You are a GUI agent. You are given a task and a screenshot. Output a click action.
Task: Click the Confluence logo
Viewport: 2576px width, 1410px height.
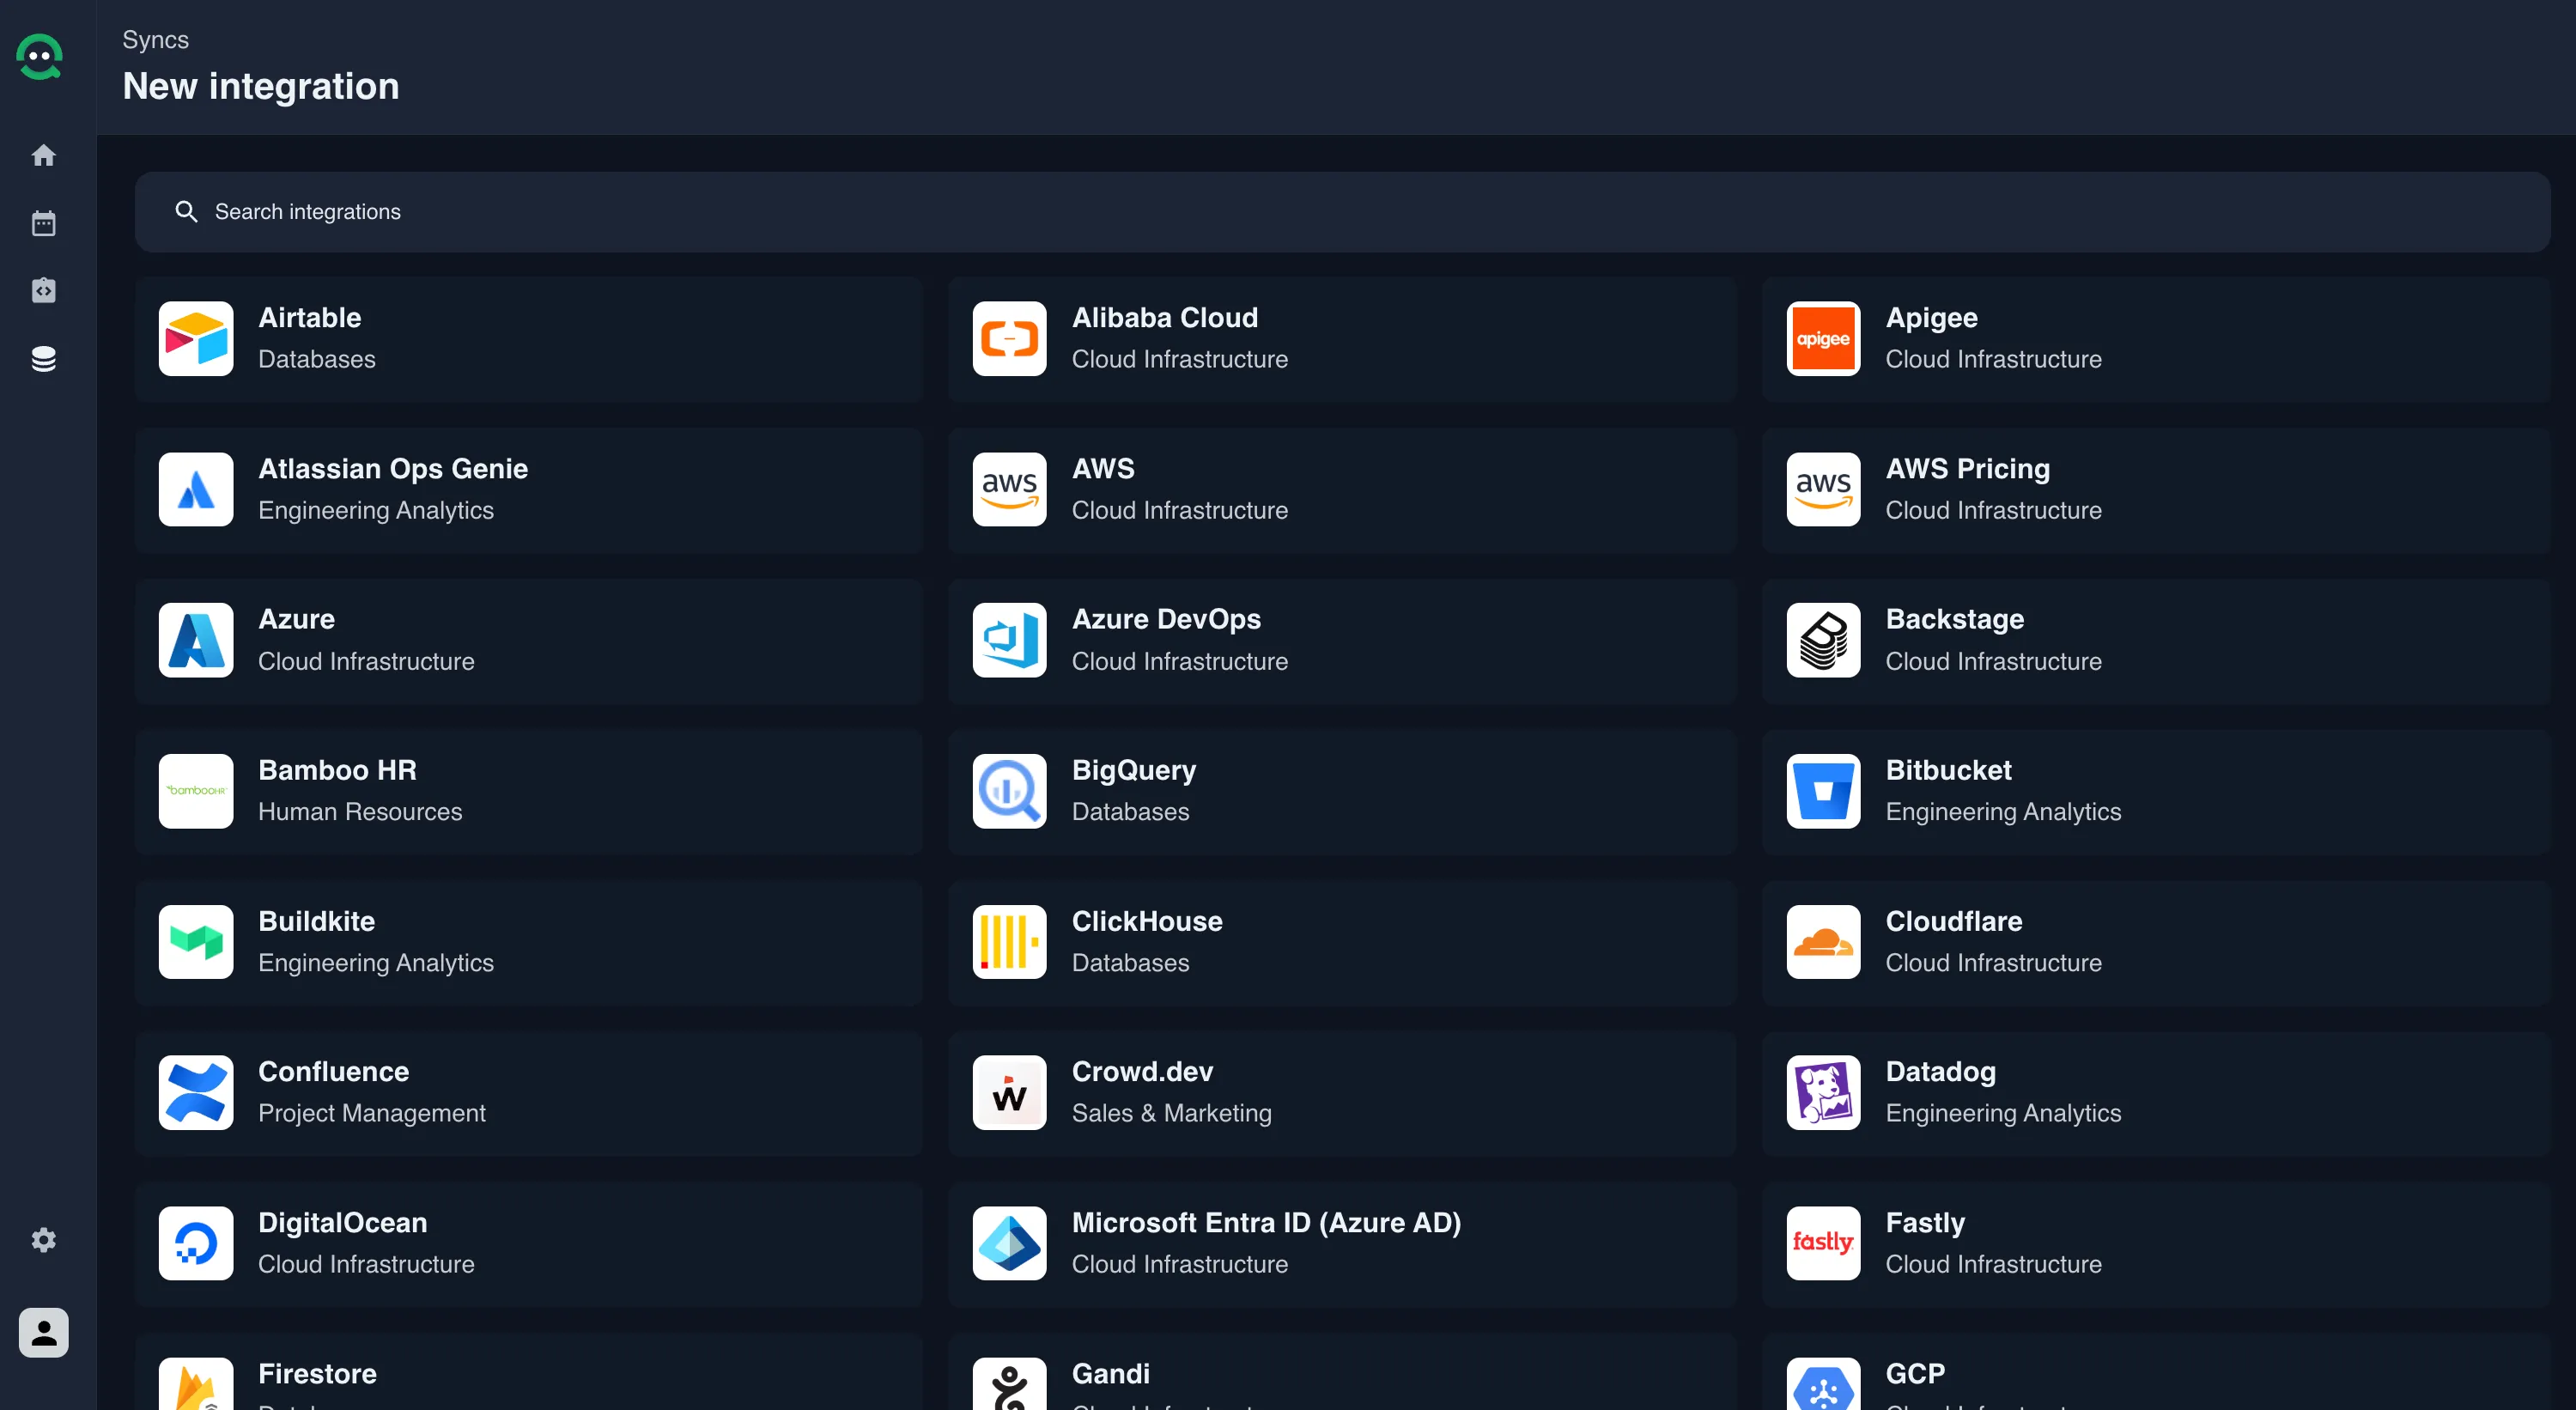(x=196, y=1092)
